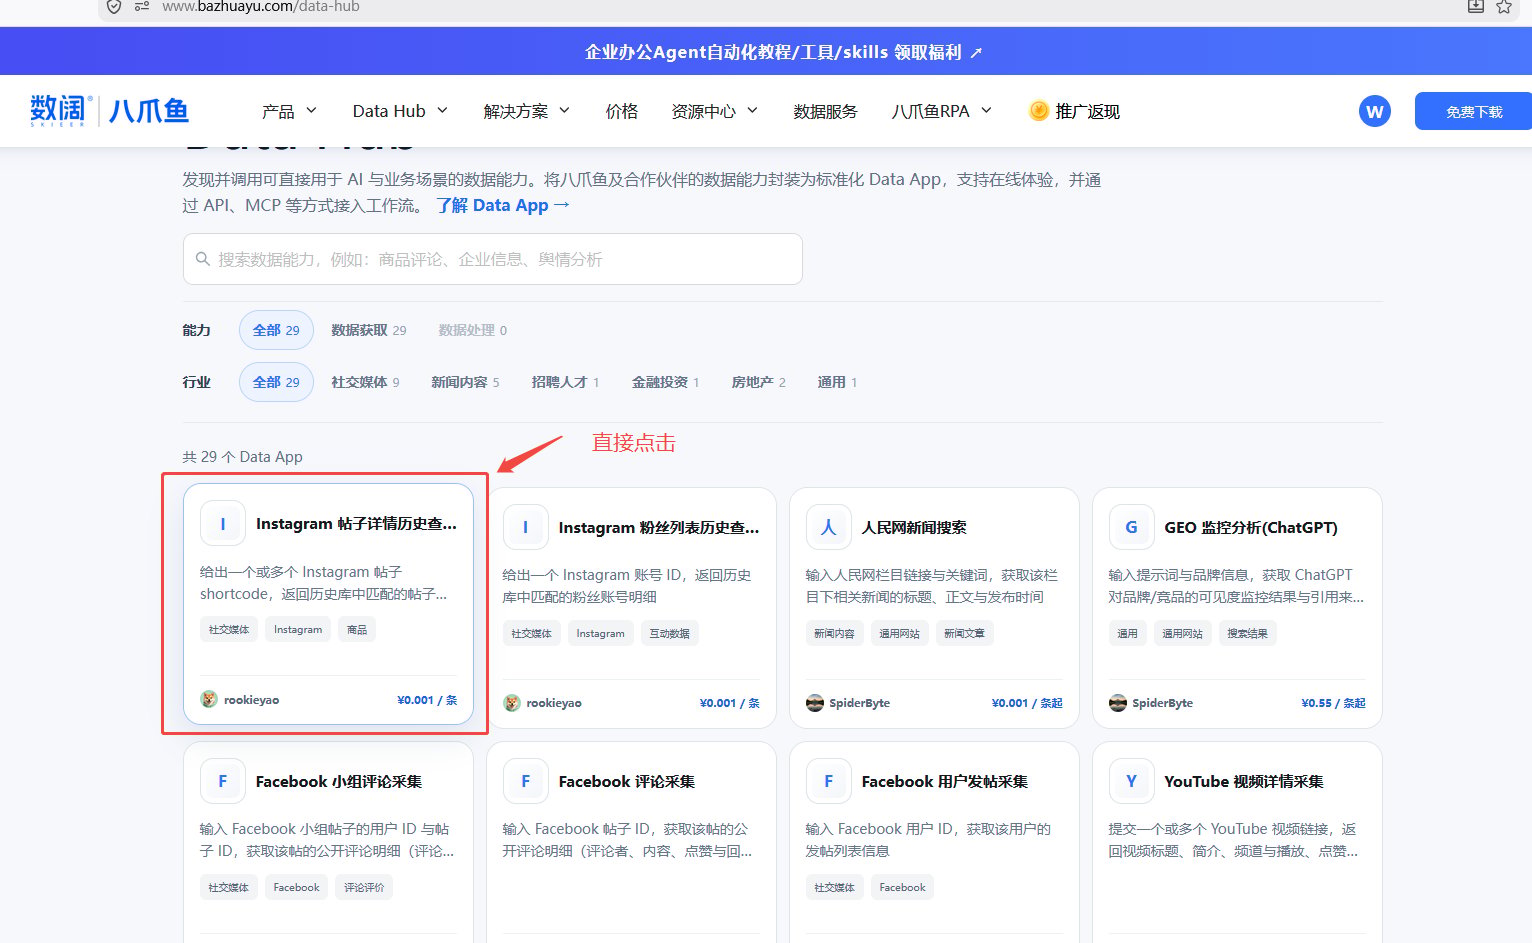Click SpiderByte avatar on GEO 监控分析 card
The image size is (1532, 943).
[x=1118, y=703]
